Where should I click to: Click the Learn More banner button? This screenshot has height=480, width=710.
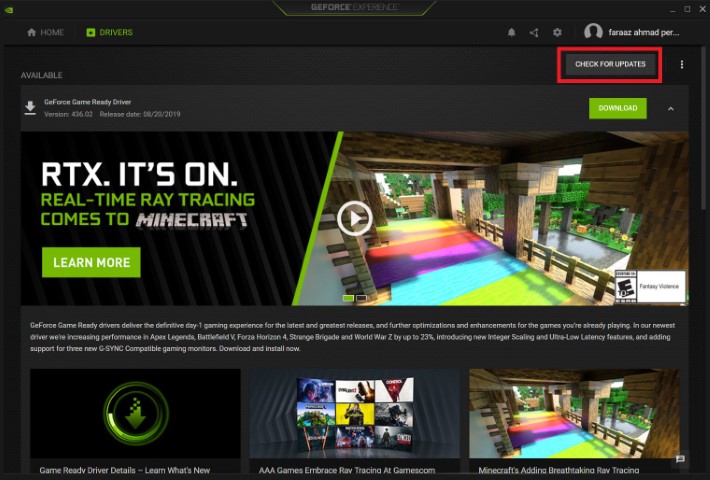[91, 262]
